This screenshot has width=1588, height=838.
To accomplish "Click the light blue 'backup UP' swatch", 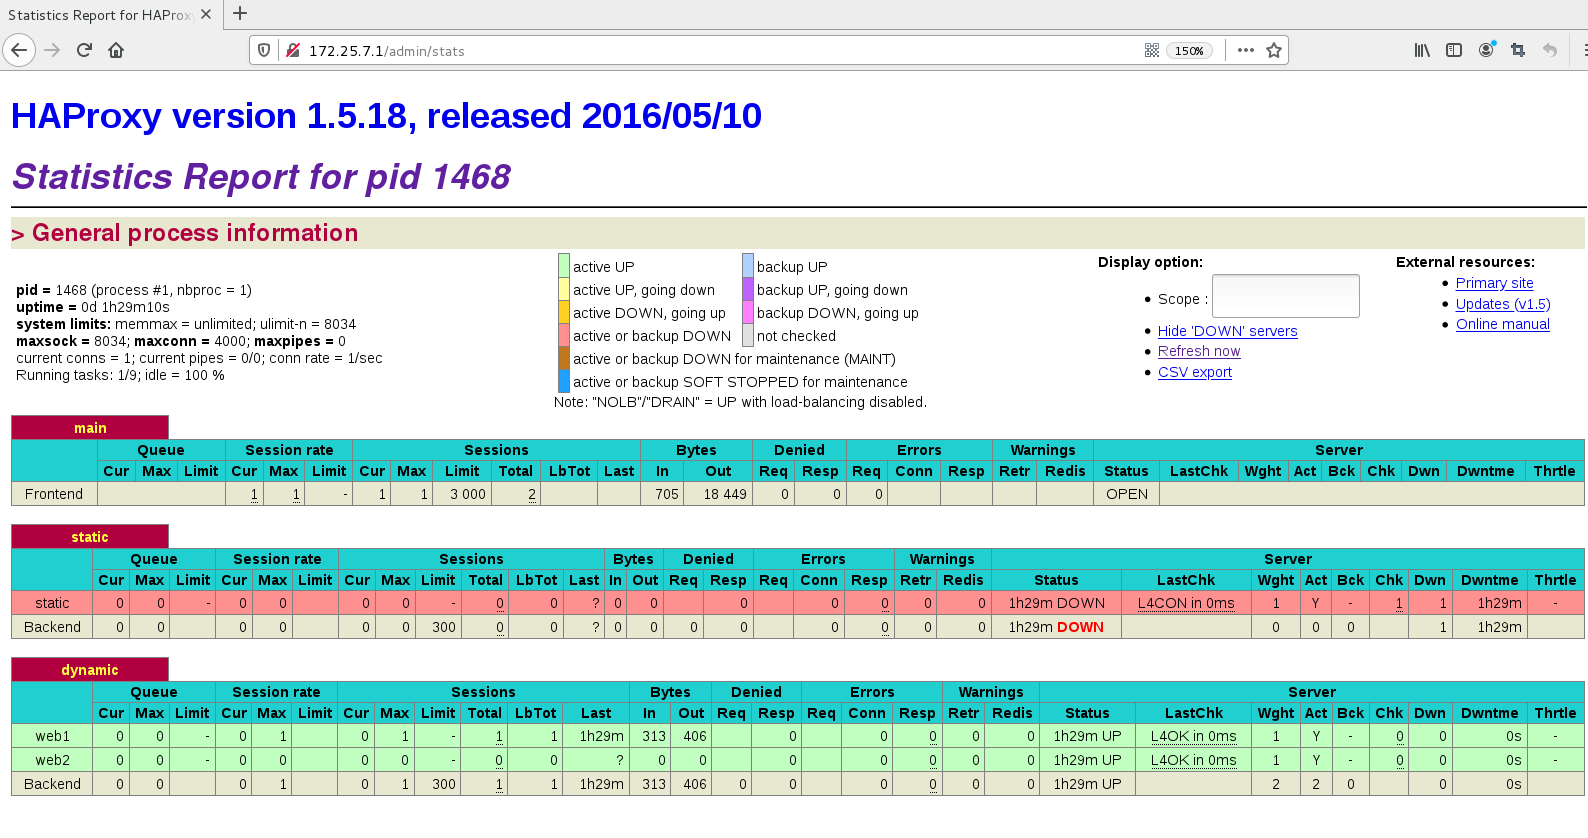I will [x=748, y=266].
